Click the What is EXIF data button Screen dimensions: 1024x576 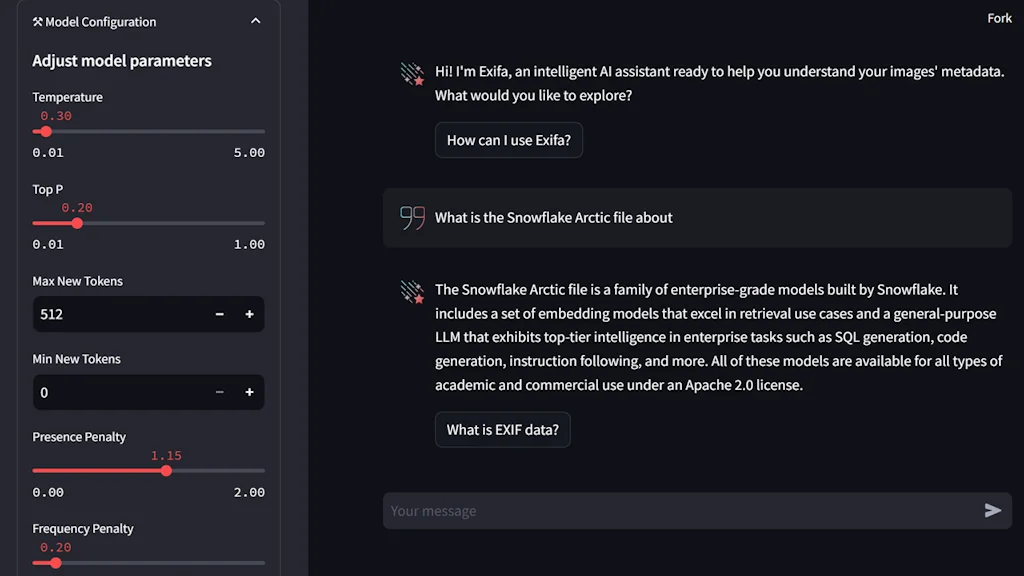click(502, 429)
